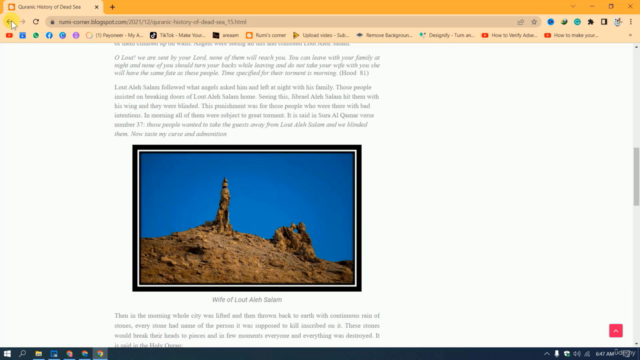Open the YouTube bookmark icon
This screenshot has height=360, width=640.
(x=9, y=36)
